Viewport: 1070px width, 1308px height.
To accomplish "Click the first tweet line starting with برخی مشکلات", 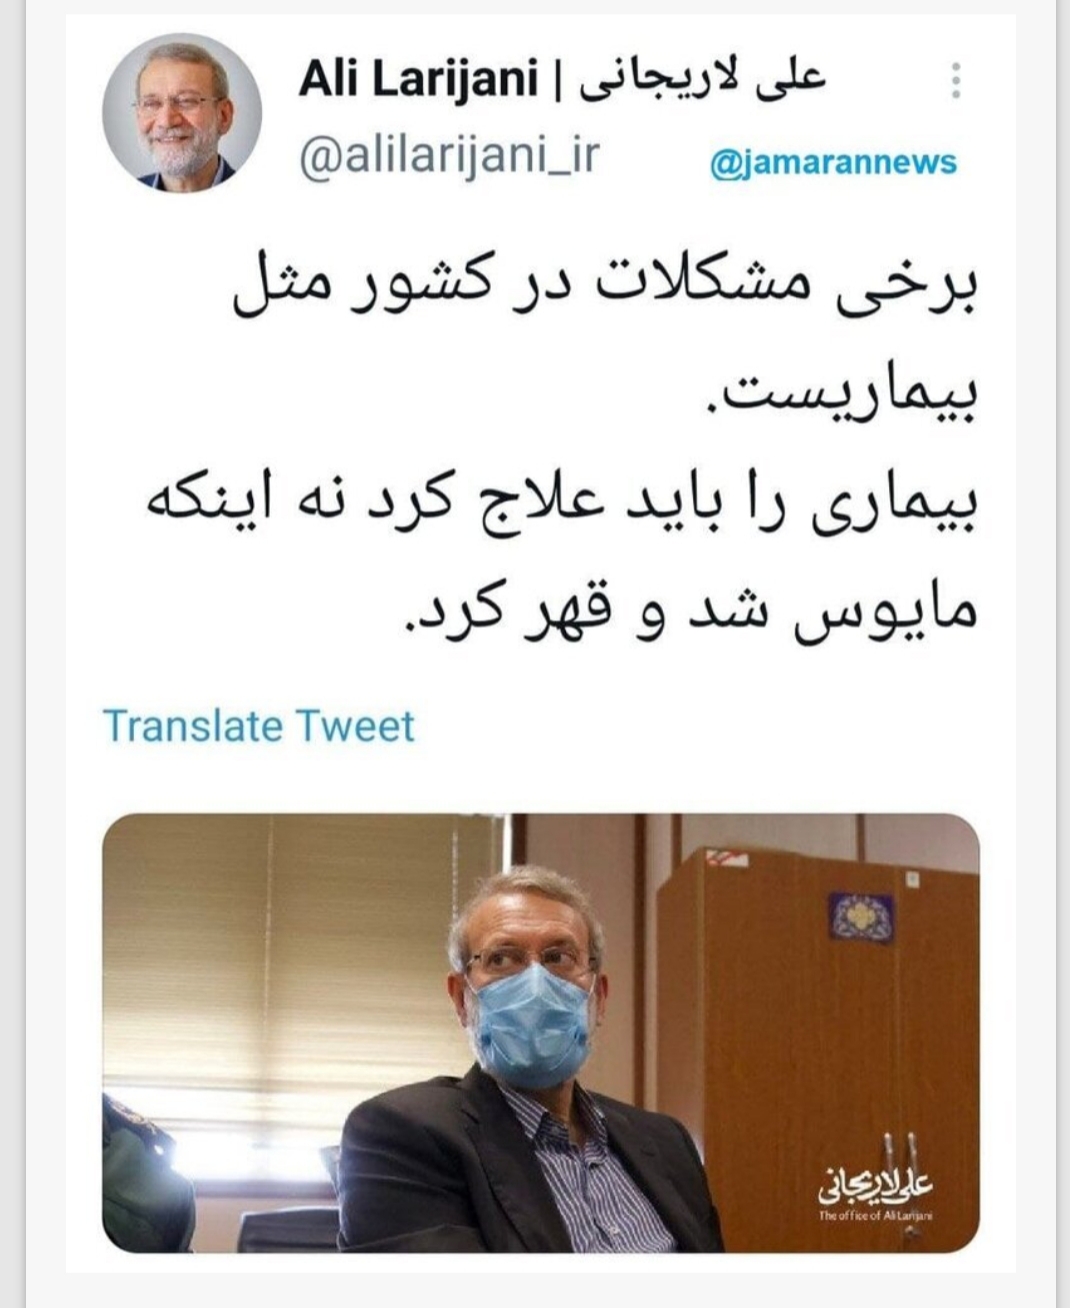I will pos(604,290).
